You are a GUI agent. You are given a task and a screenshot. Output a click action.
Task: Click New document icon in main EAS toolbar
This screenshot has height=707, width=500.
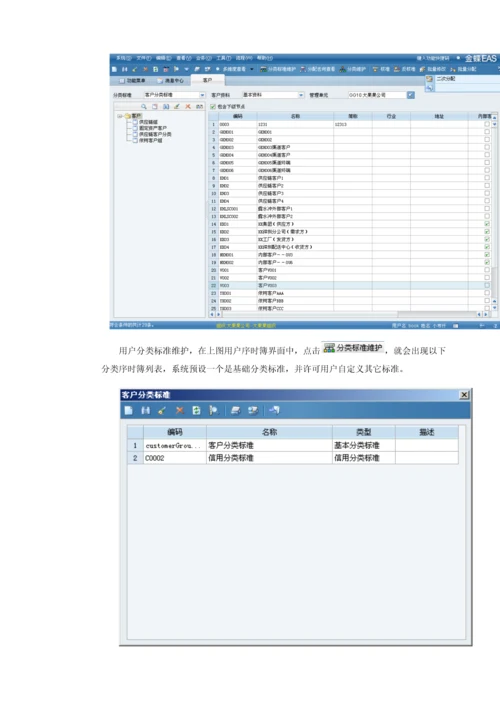pyautogui.click(x=115, y=69)
